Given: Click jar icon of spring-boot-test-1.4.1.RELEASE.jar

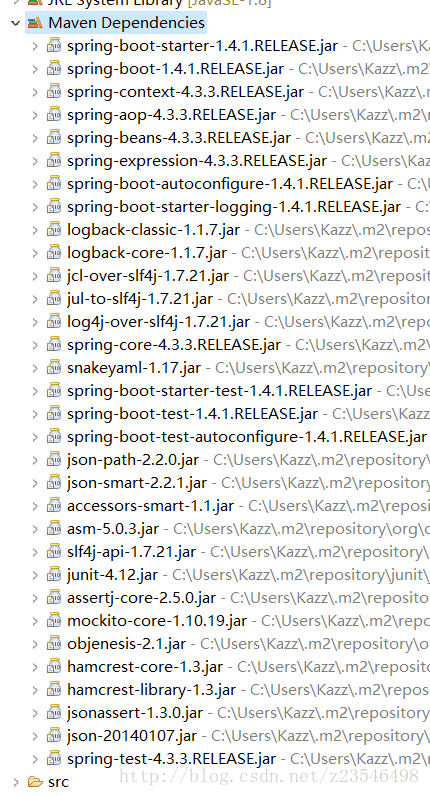Looking at the screenshot, I should (x=54, y=414).
